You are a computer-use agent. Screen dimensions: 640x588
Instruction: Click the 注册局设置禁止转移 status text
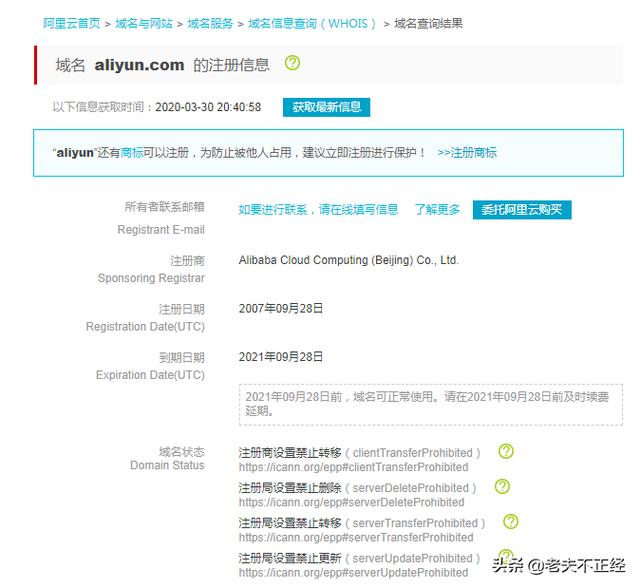pos(290,523)
